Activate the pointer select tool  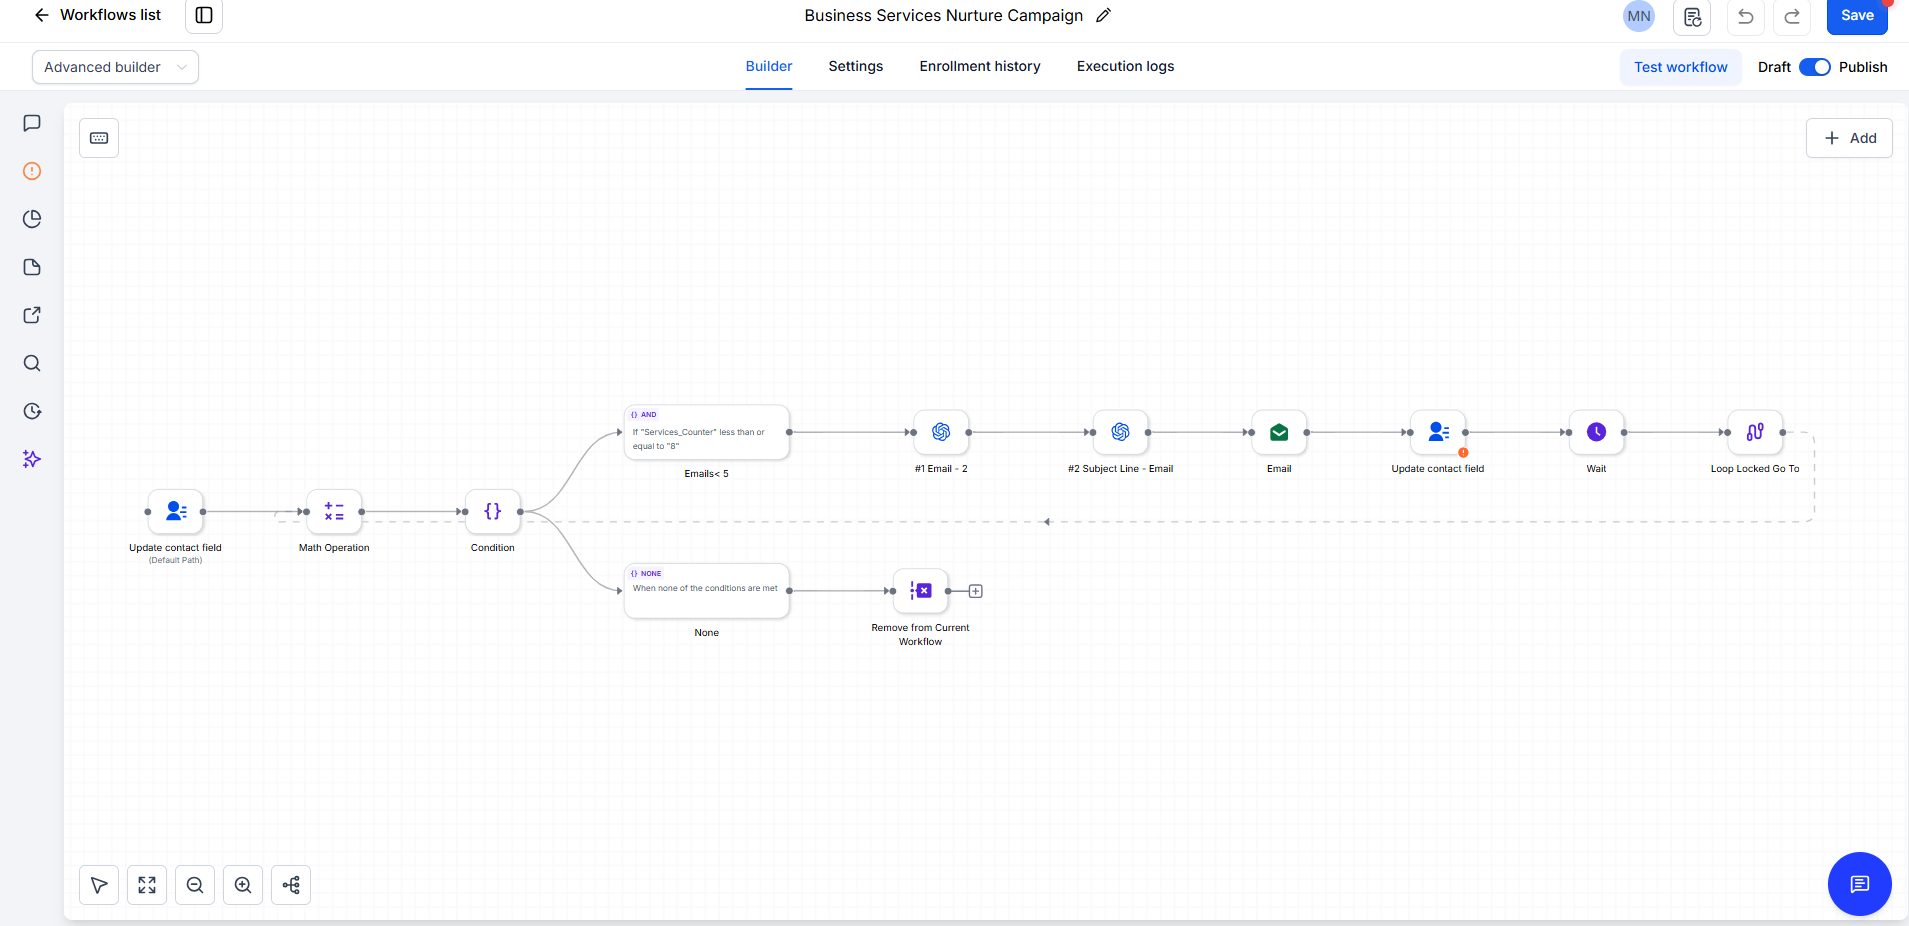(99, 885)
